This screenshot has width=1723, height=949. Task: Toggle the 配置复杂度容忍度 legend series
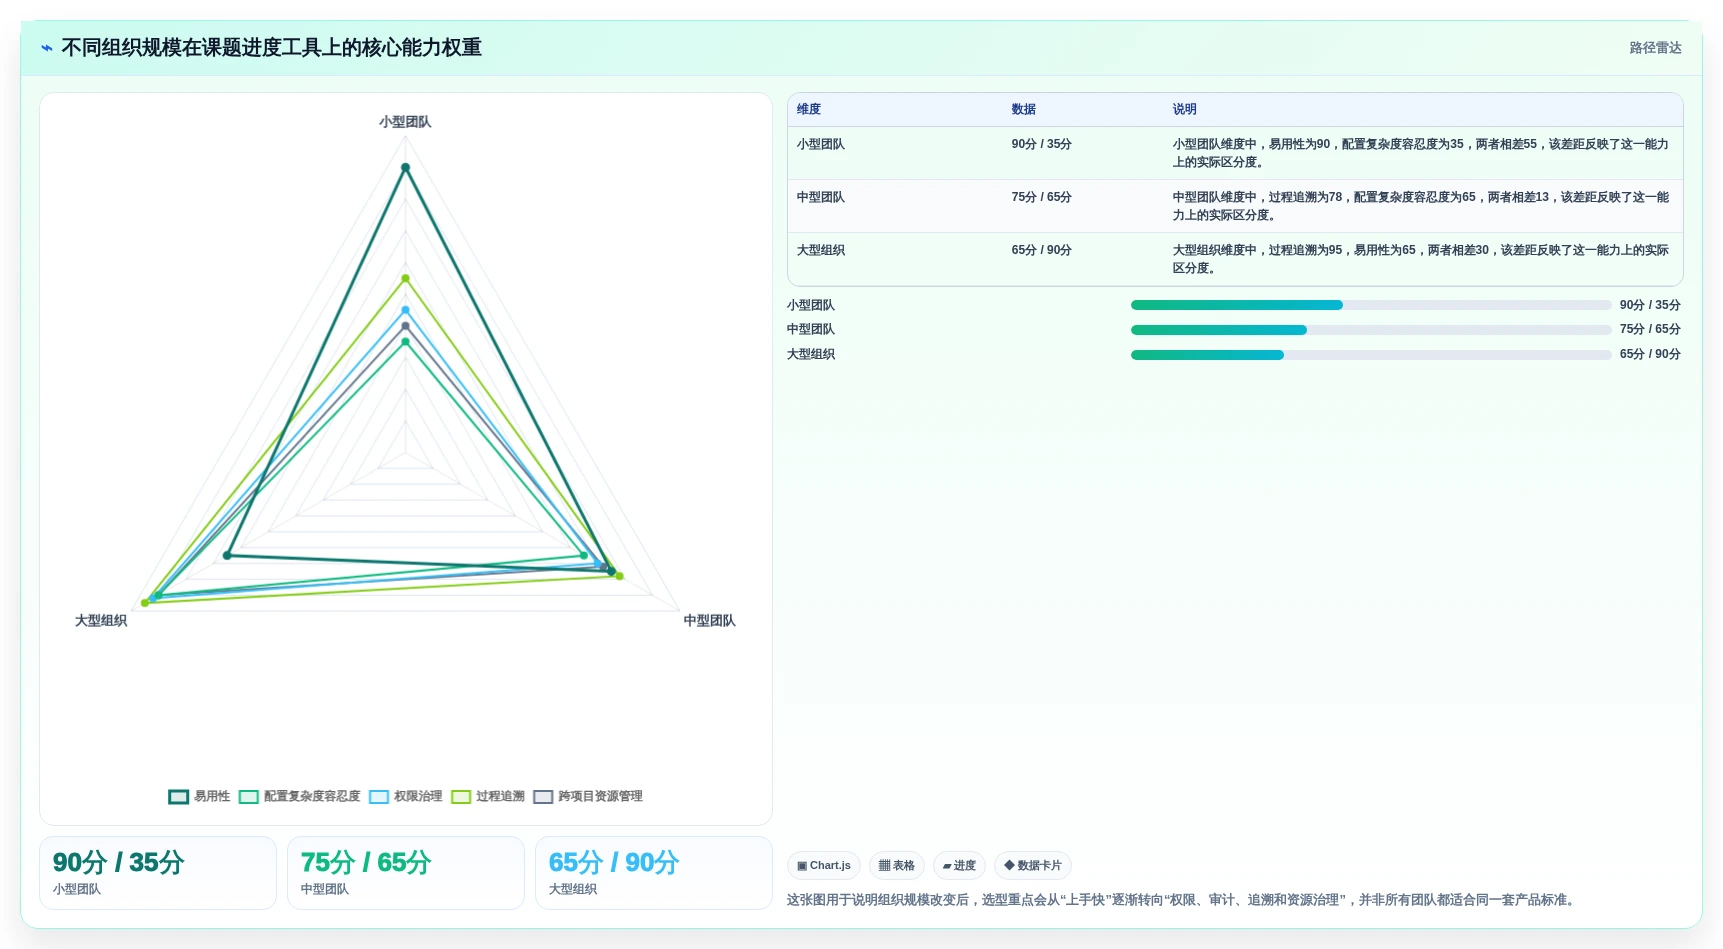(299, 796)
